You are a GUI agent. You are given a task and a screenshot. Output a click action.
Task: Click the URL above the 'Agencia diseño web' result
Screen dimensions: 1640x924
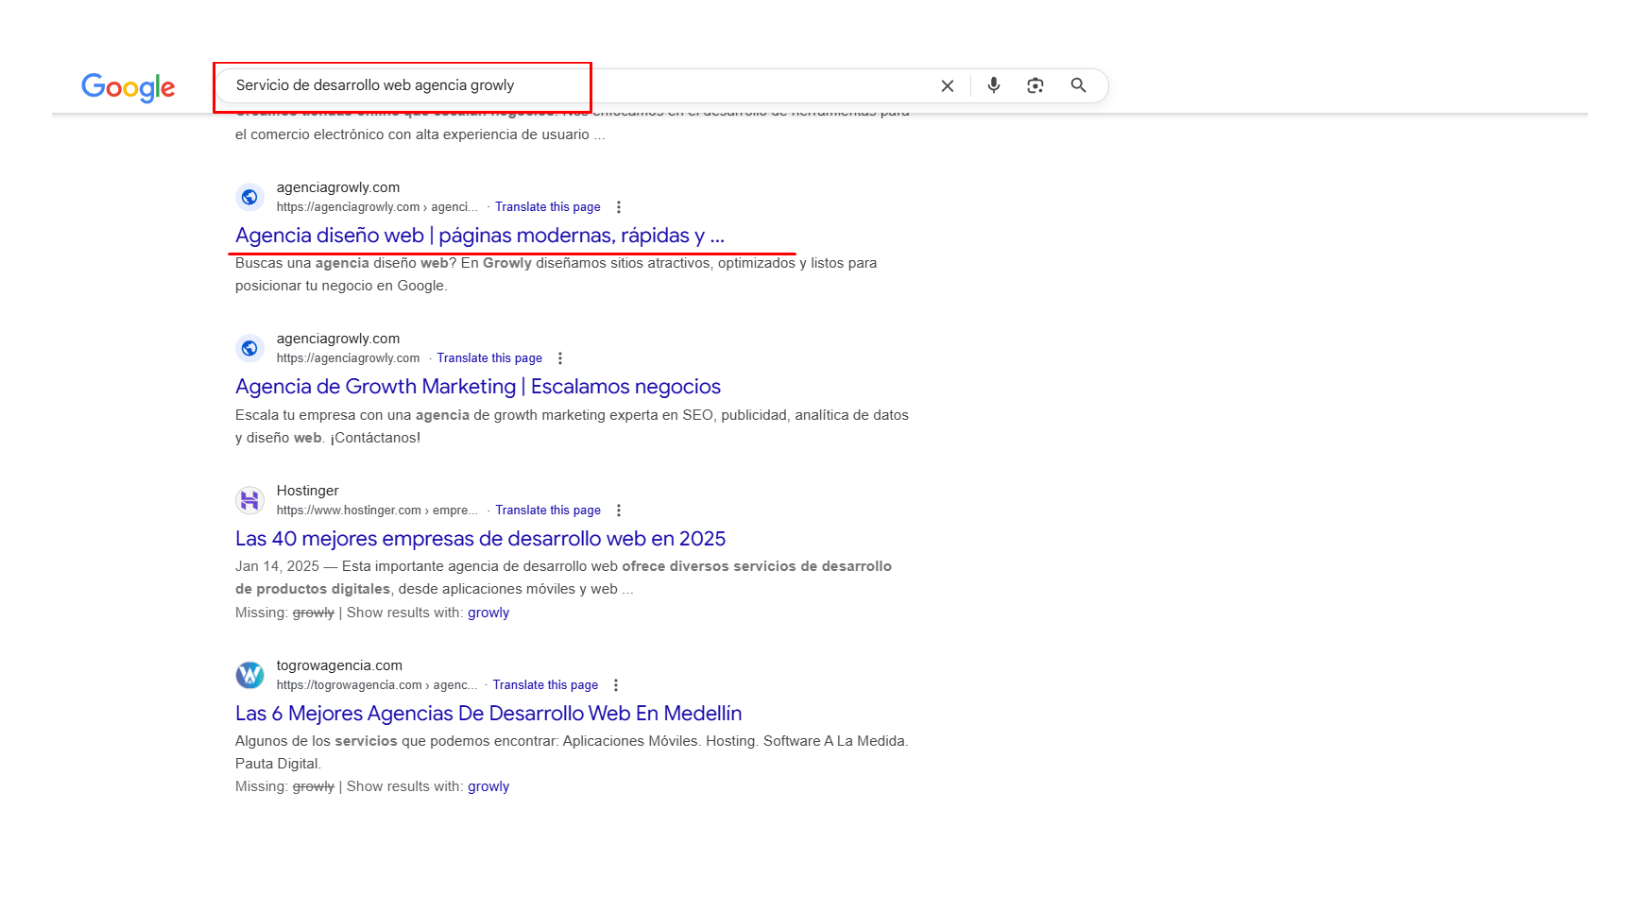(377, 207)
